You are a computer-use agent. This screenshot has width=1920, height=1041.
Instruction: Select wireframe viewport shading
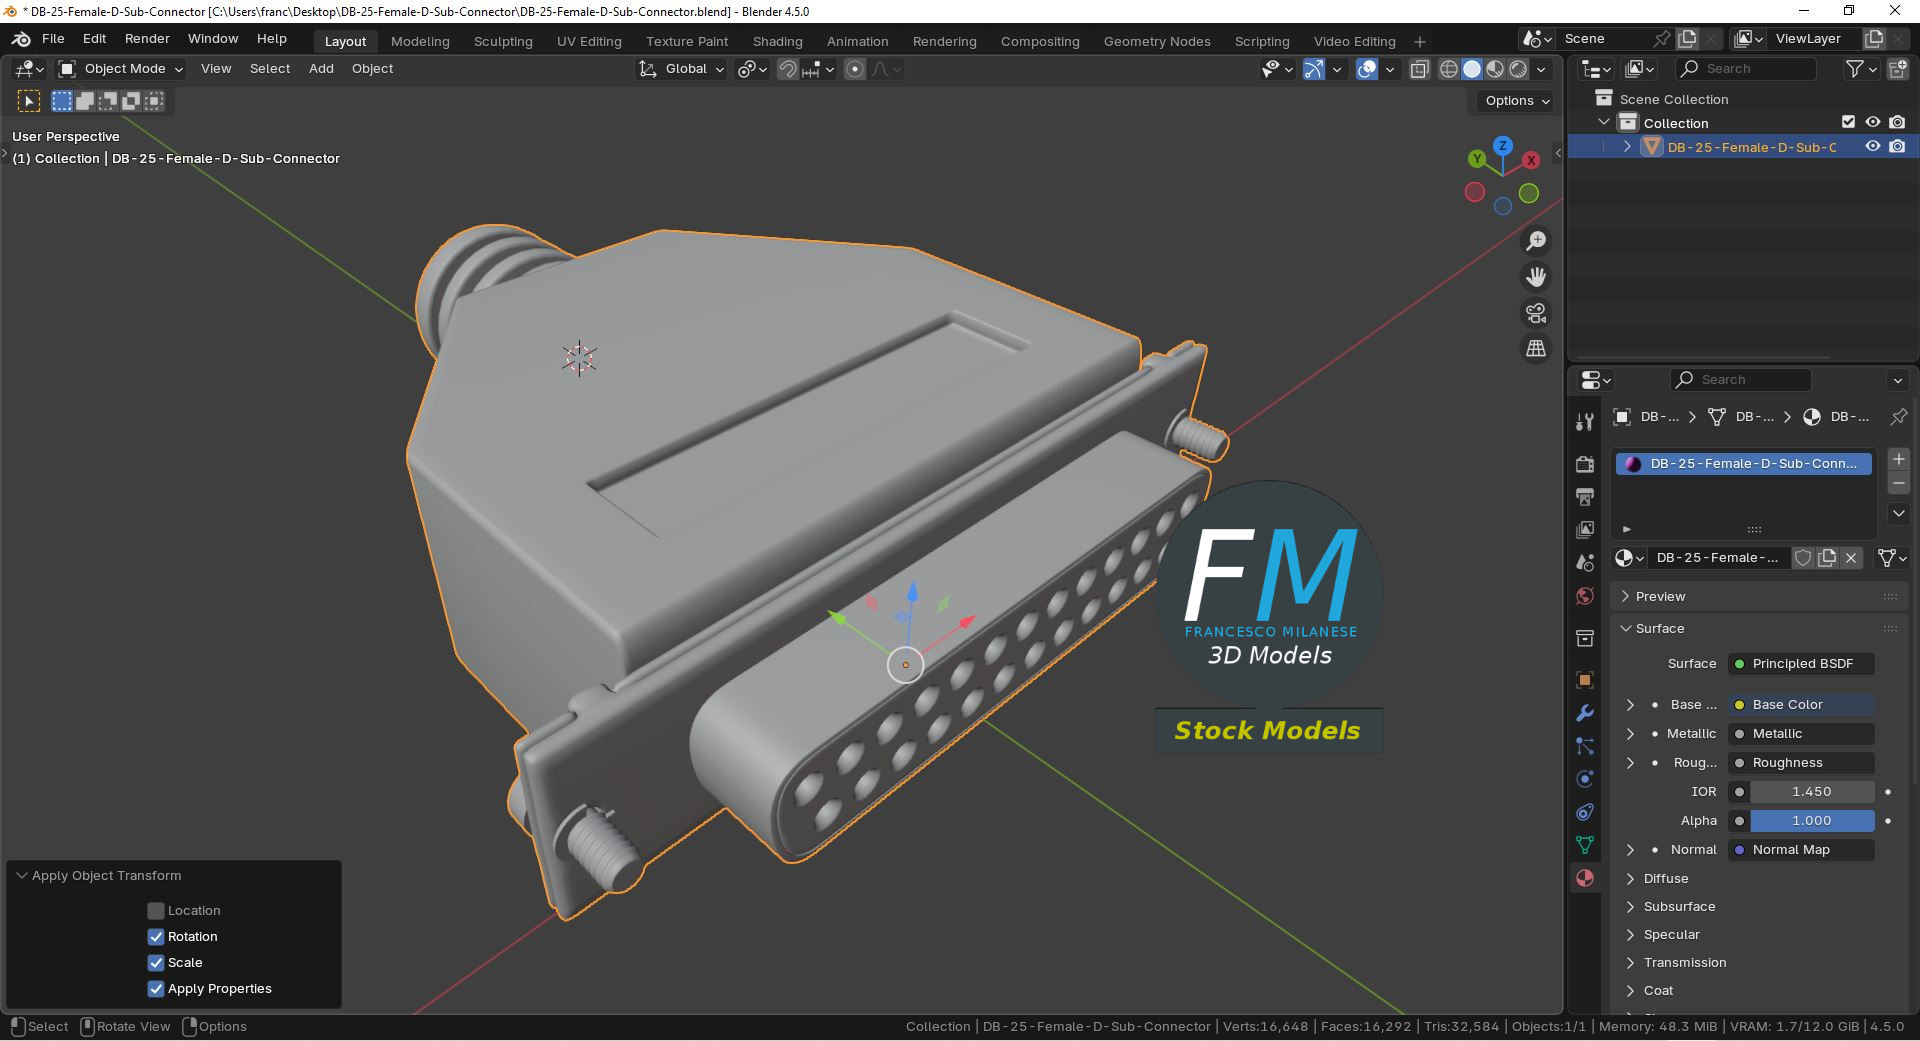click(x=1449, y=69)
